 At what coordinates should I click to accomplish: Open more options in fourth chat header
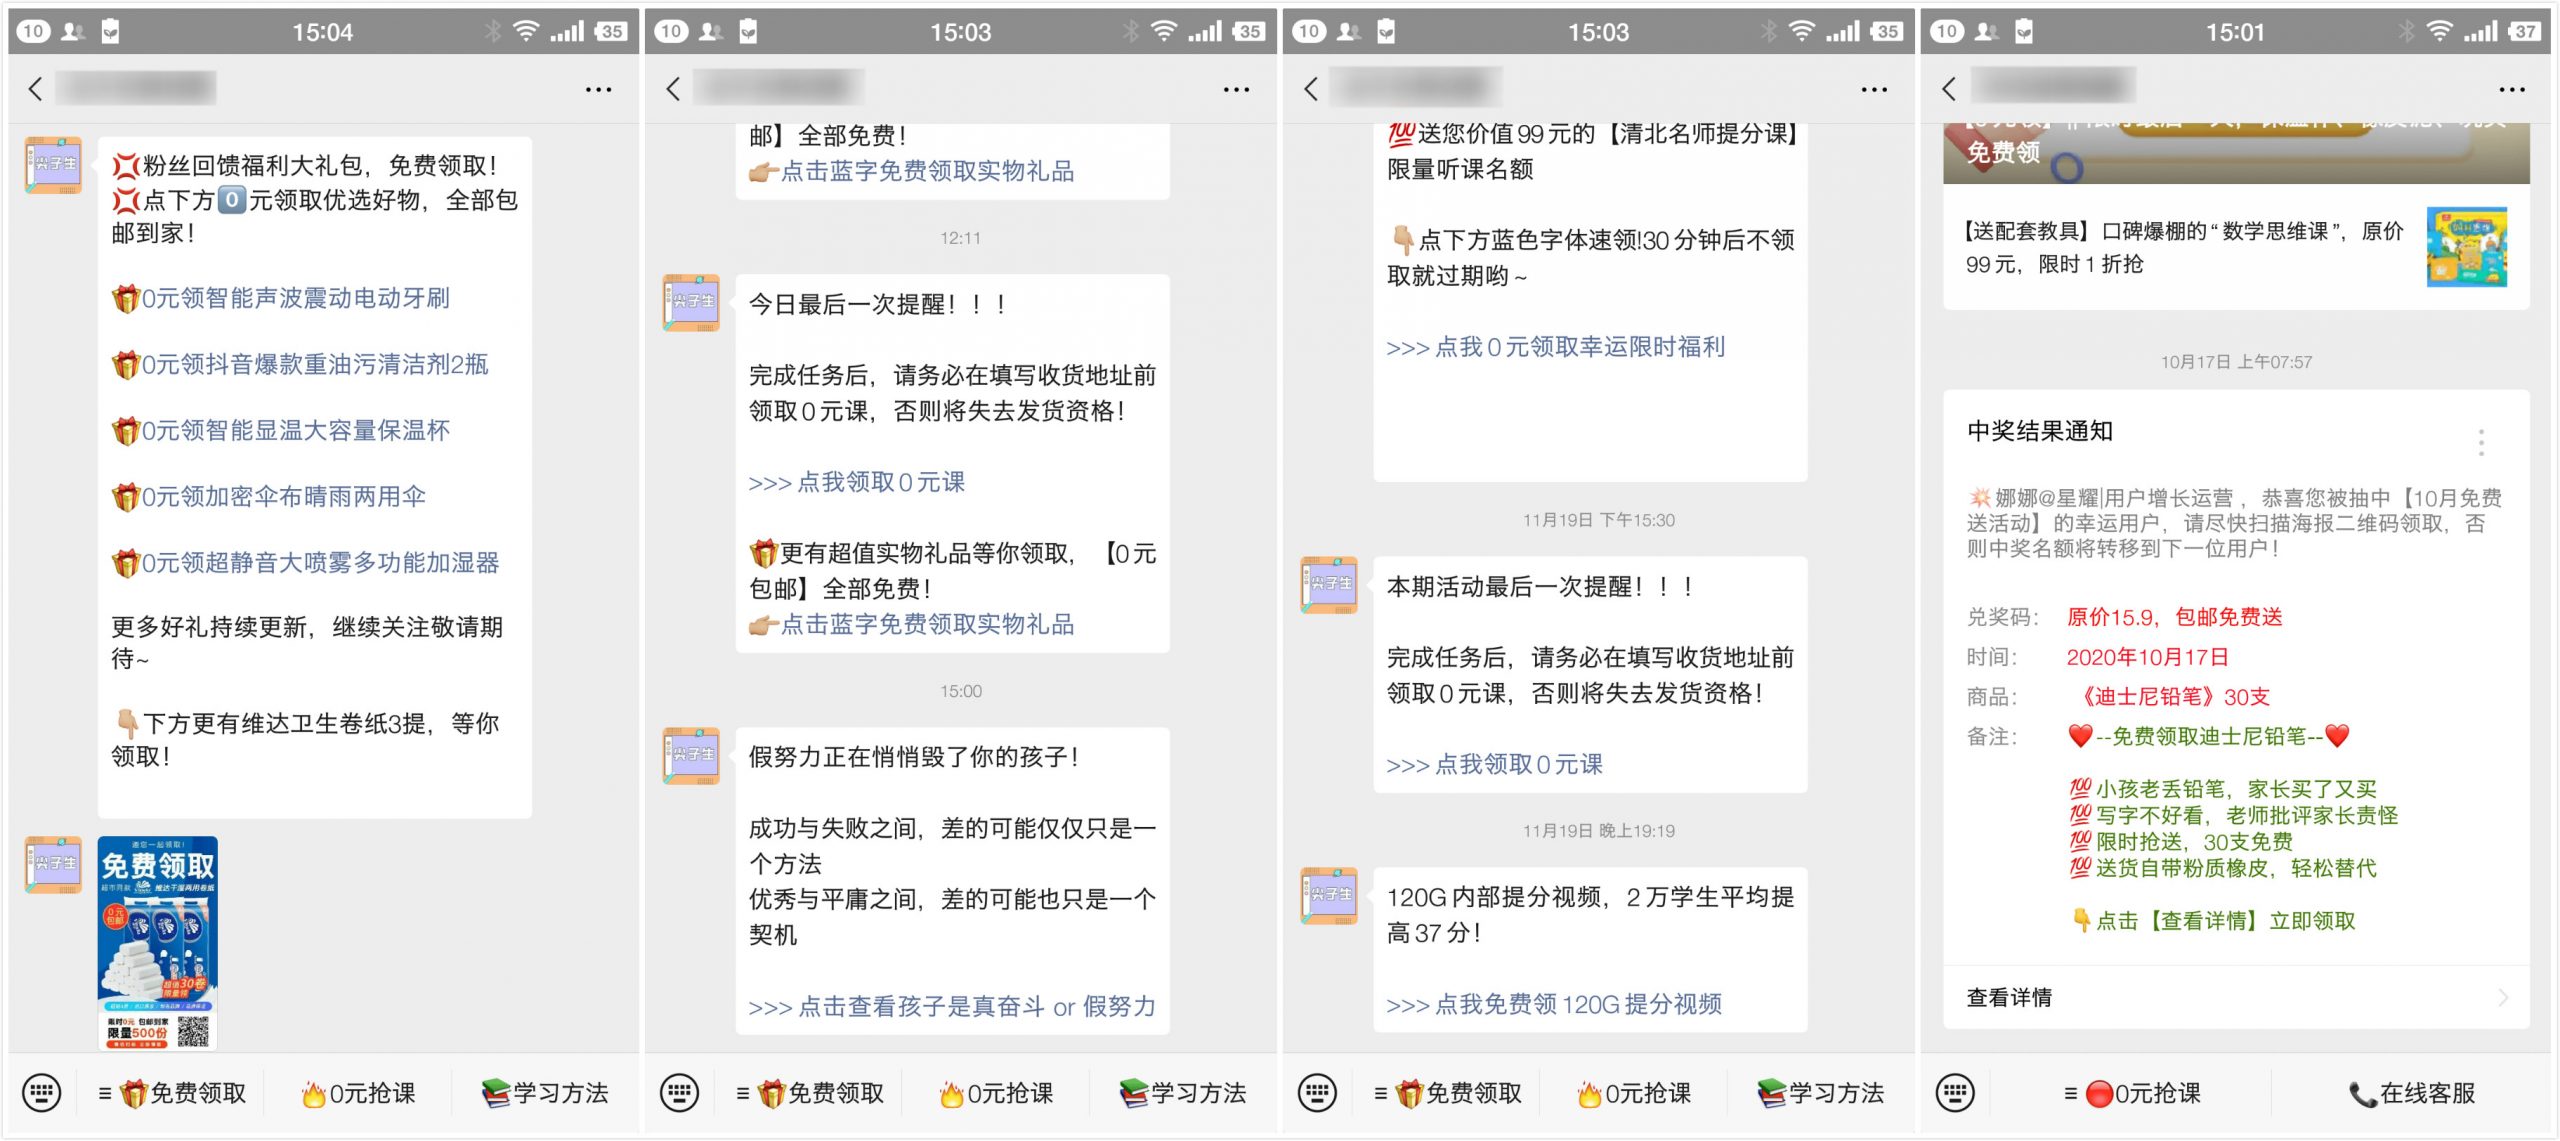click(x=2511, y=89)
